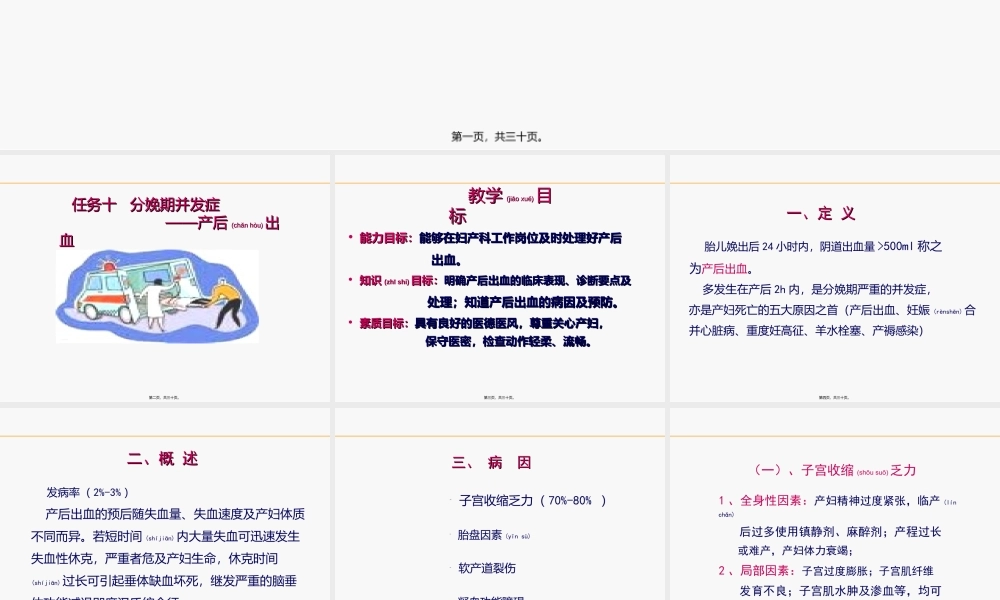Image resolution: width=1000 pixels, height=600 pixels.
Task: Click the 素质目标 label
Action: (x=375, y=324)
